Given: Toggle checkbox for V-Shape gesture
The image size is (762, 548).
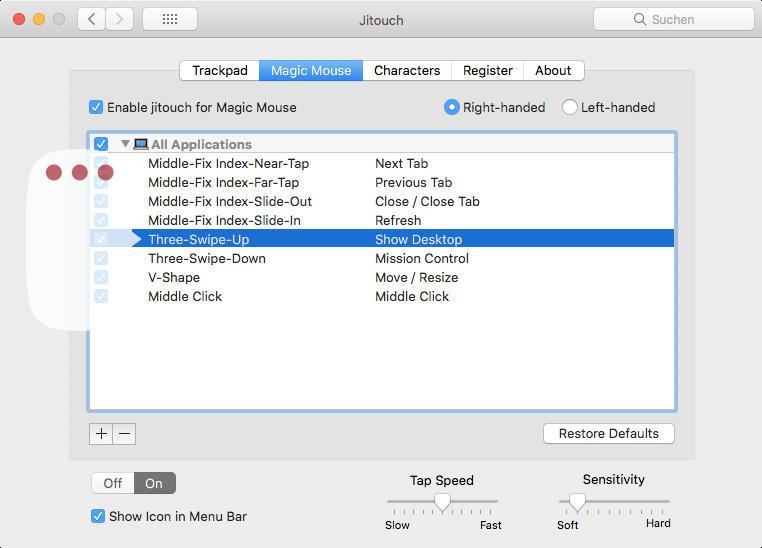Looking at the screenshot, I should pyautogui.click(x=101, y=277).
